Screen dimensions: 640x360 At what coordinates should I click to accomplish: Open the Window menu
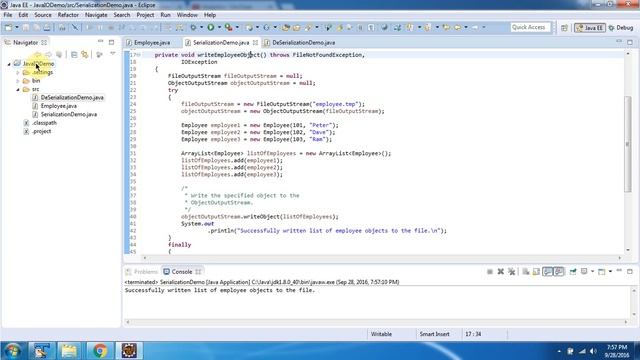187,15
